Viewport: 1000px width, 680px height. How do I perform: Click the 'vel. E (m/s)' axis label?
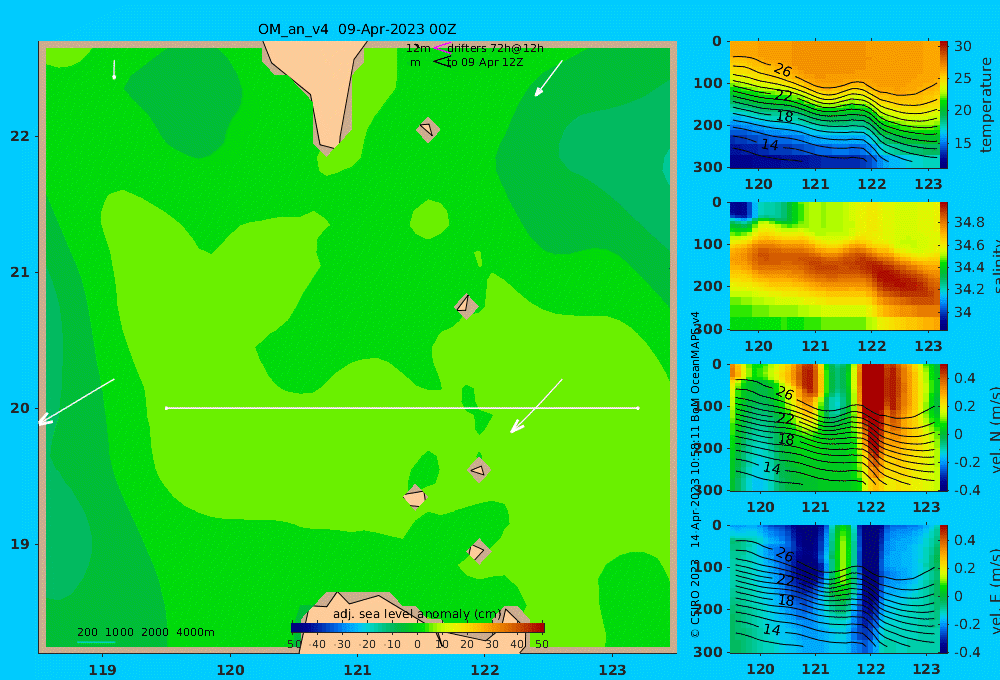[x=993, y=591]
